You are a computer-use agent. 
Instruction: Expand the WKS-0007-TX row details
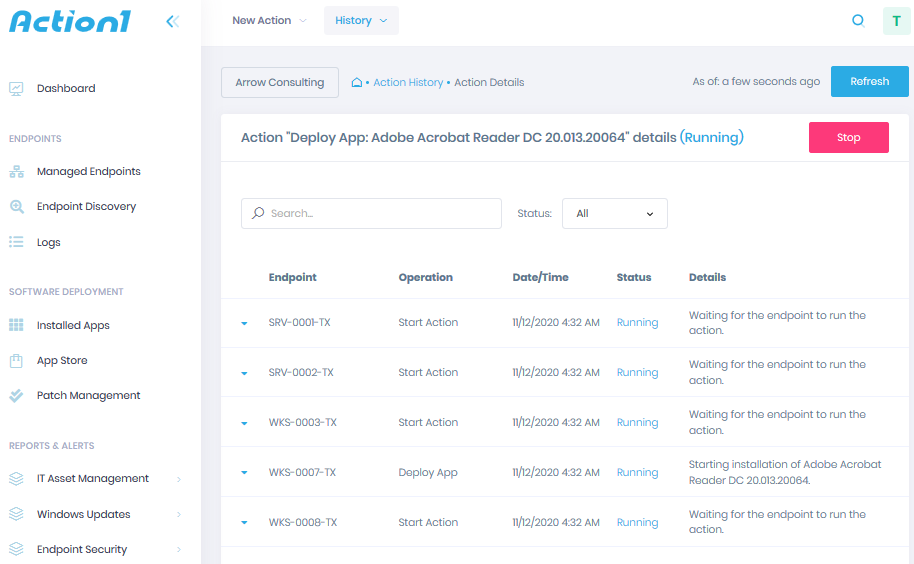point(244,473)
